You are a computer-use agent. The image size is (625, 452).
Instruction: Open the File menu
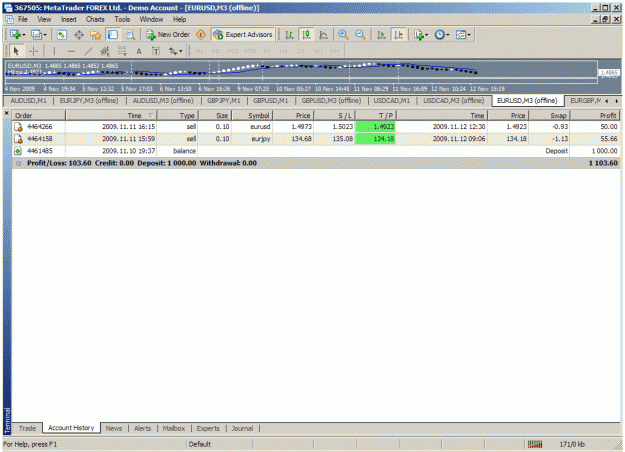coord(23,19)
